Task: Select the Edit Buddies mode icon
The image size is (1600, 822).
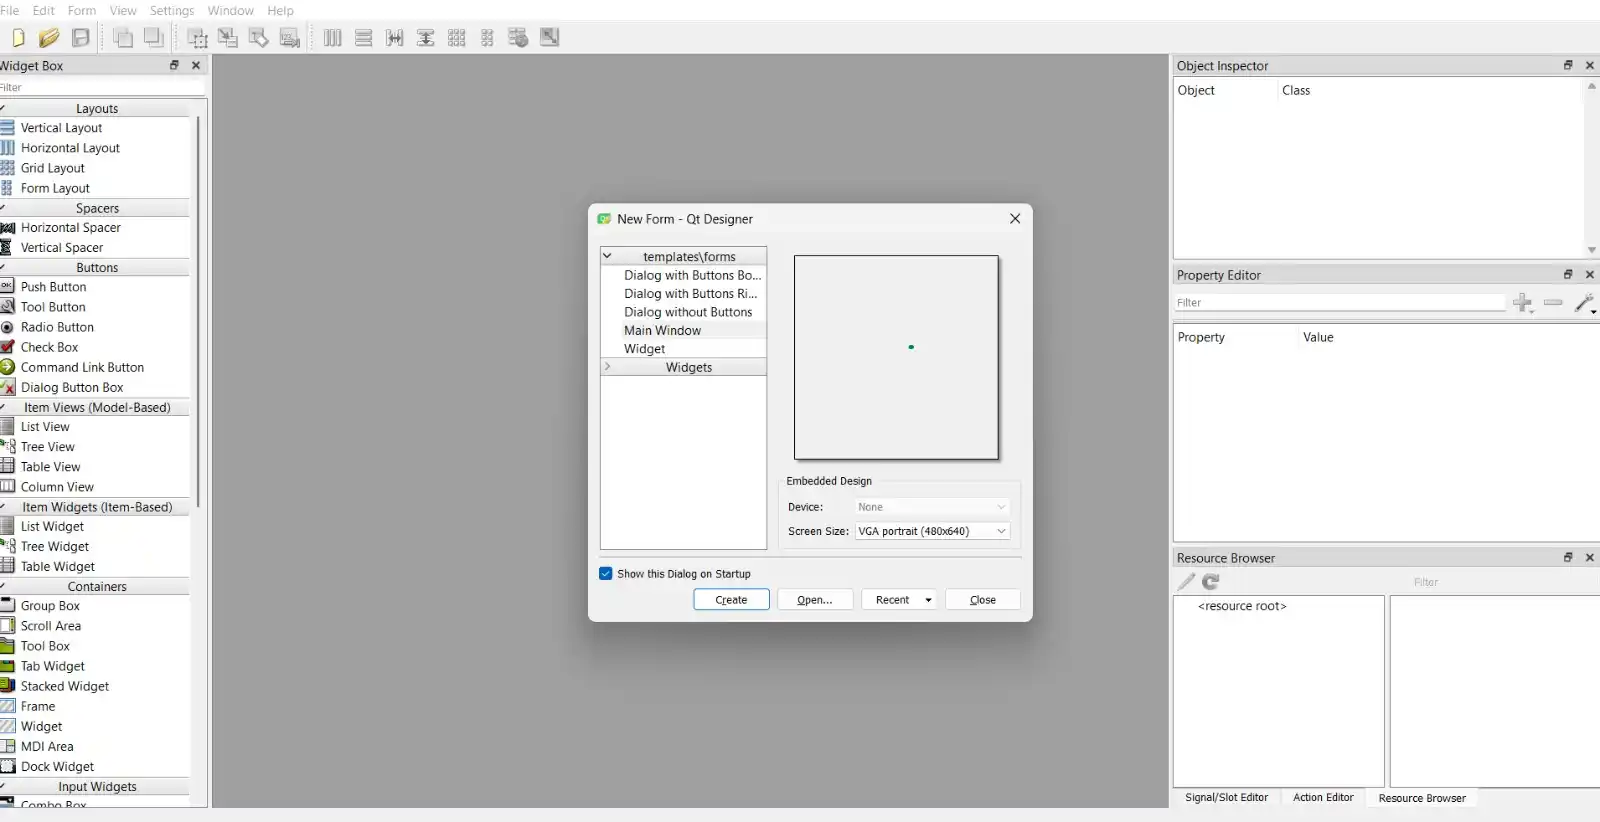Action: click(x=259, y=38)
